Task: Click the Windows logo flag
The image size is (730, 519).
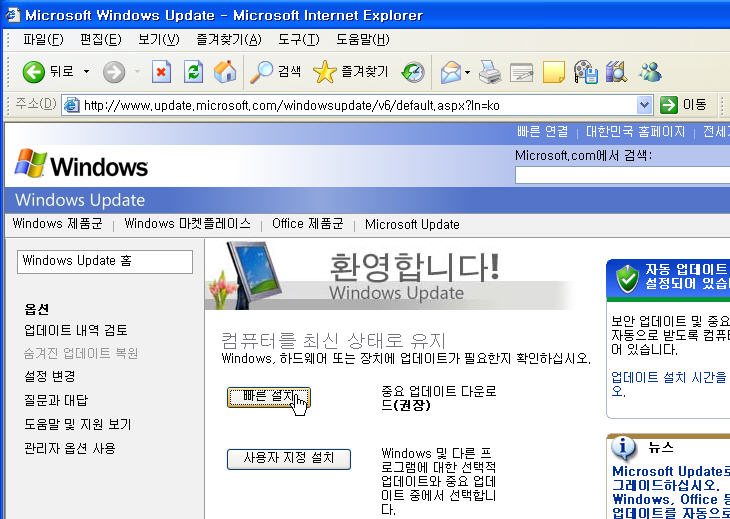Action: [31, 163]
